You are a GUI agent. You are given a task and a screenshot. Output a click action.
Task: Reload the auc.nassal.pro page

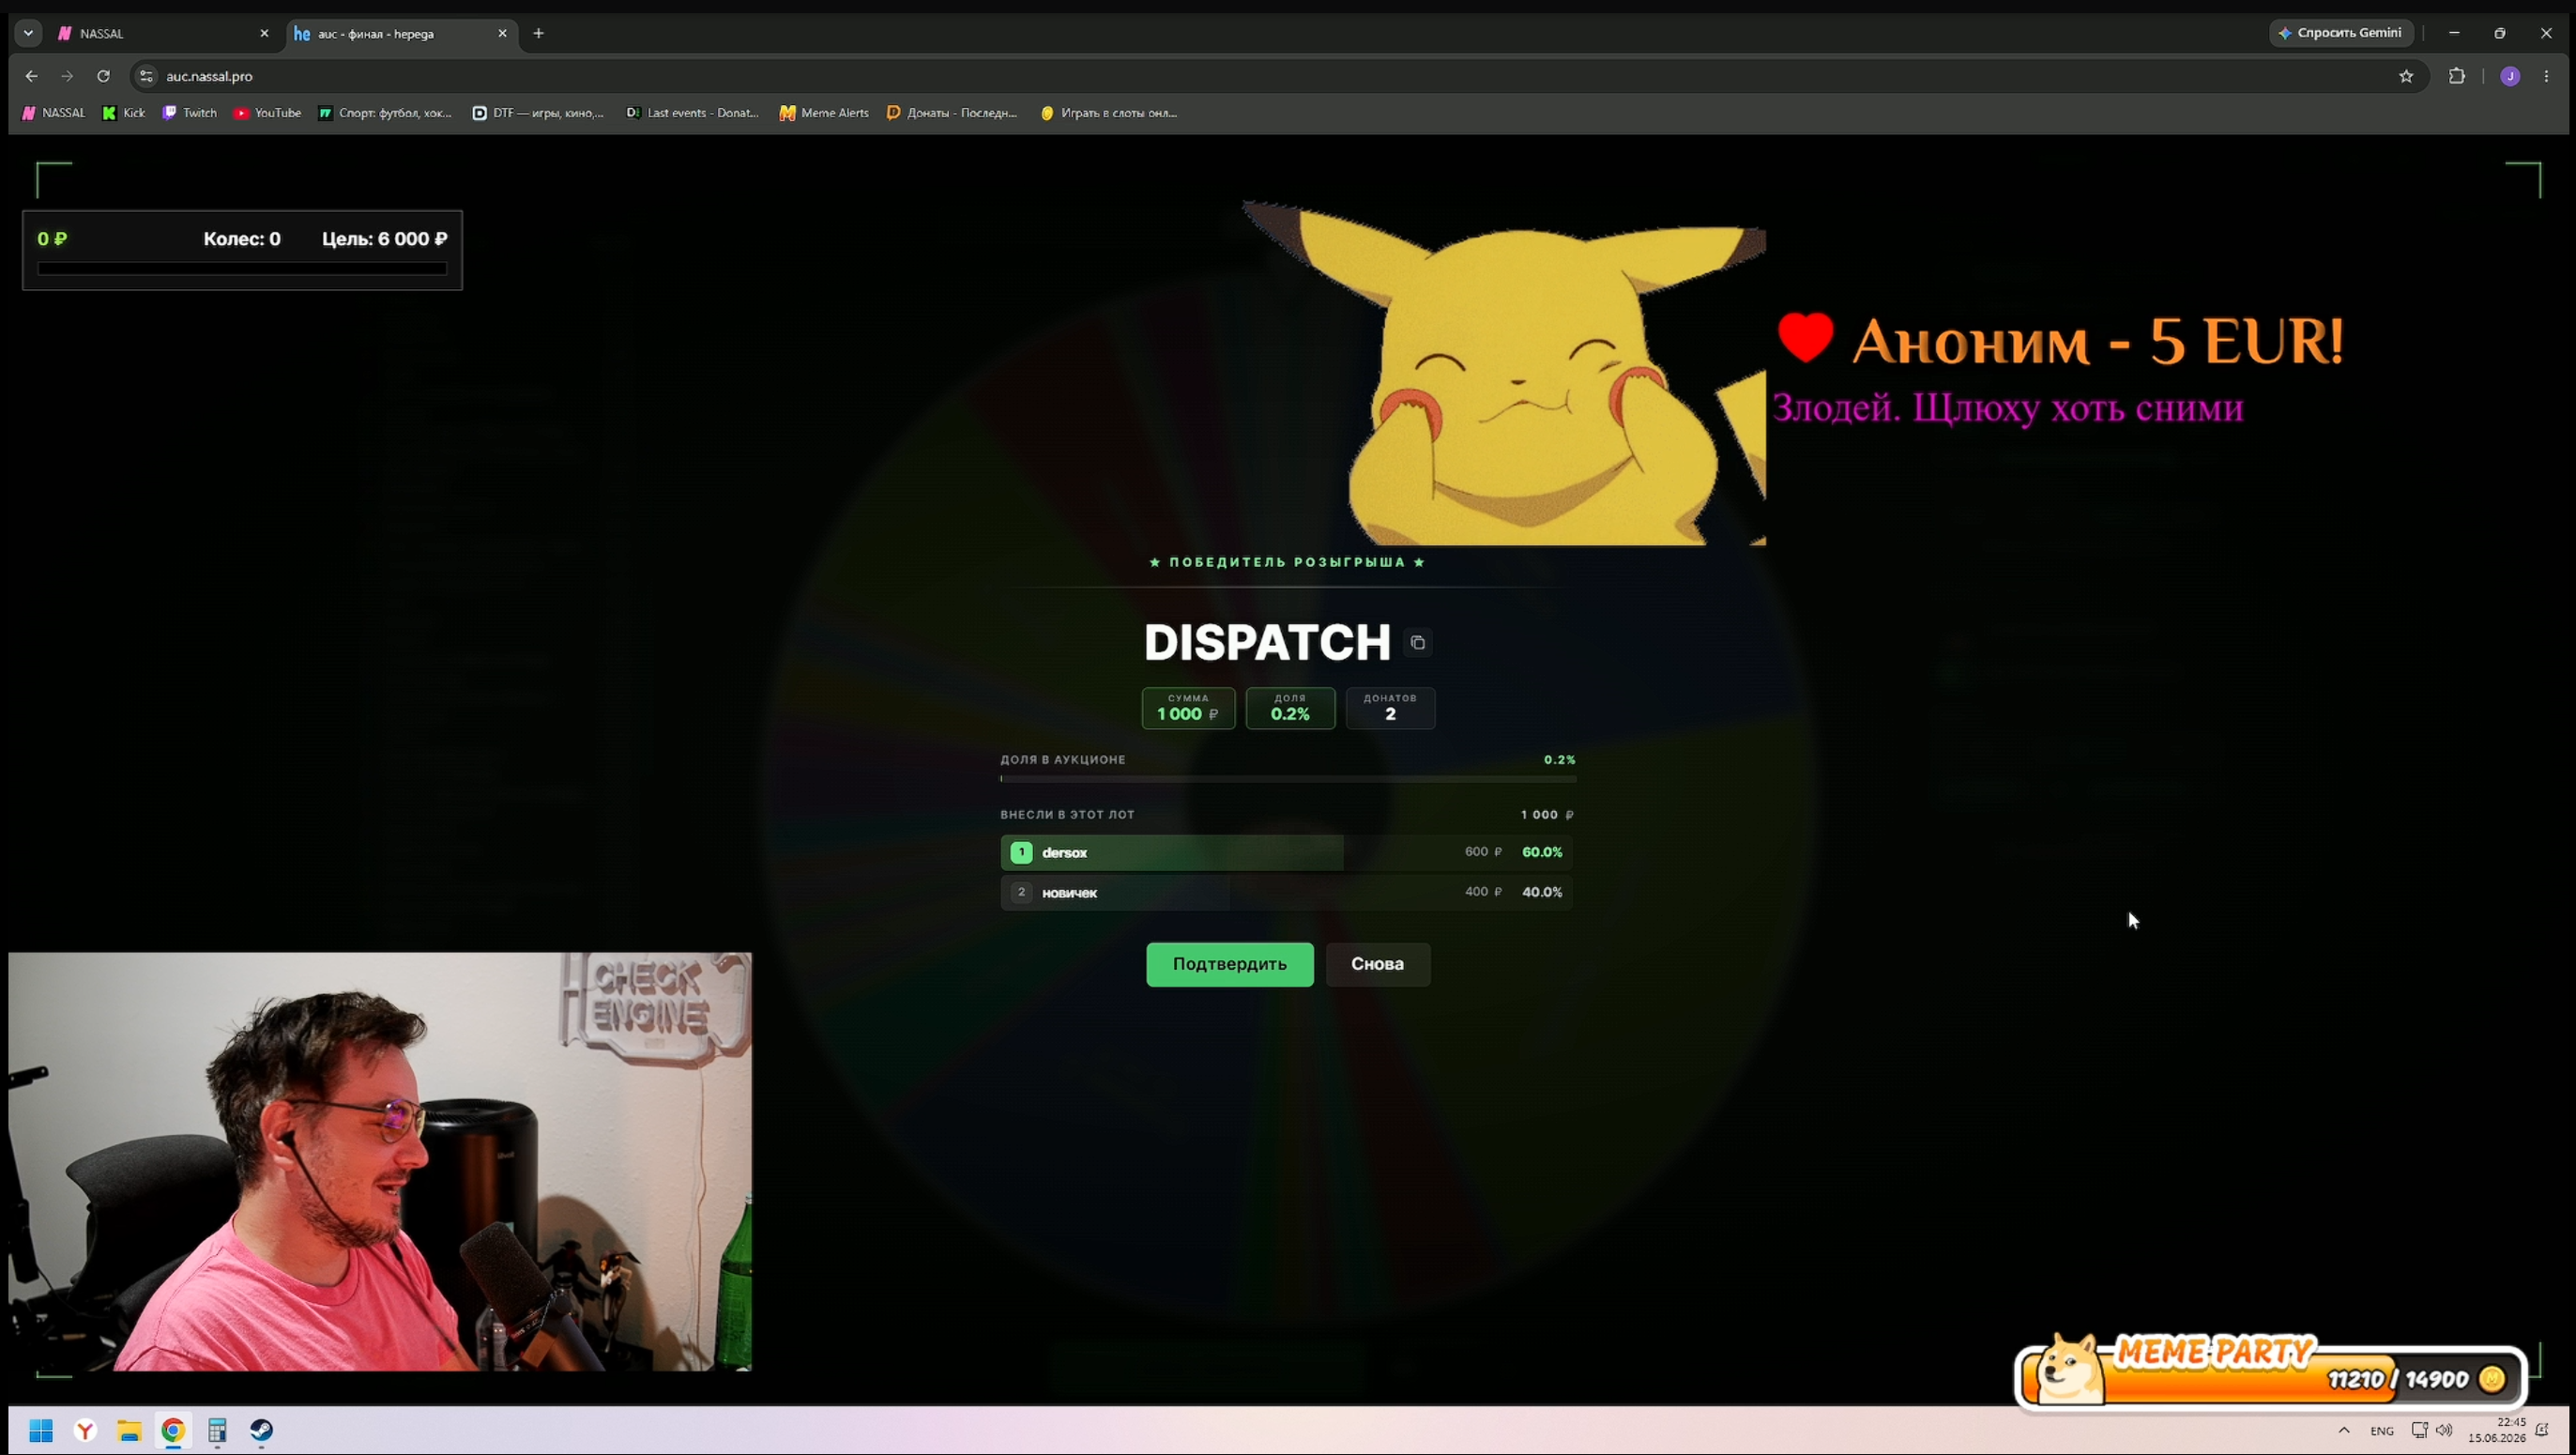coord(103,76)
